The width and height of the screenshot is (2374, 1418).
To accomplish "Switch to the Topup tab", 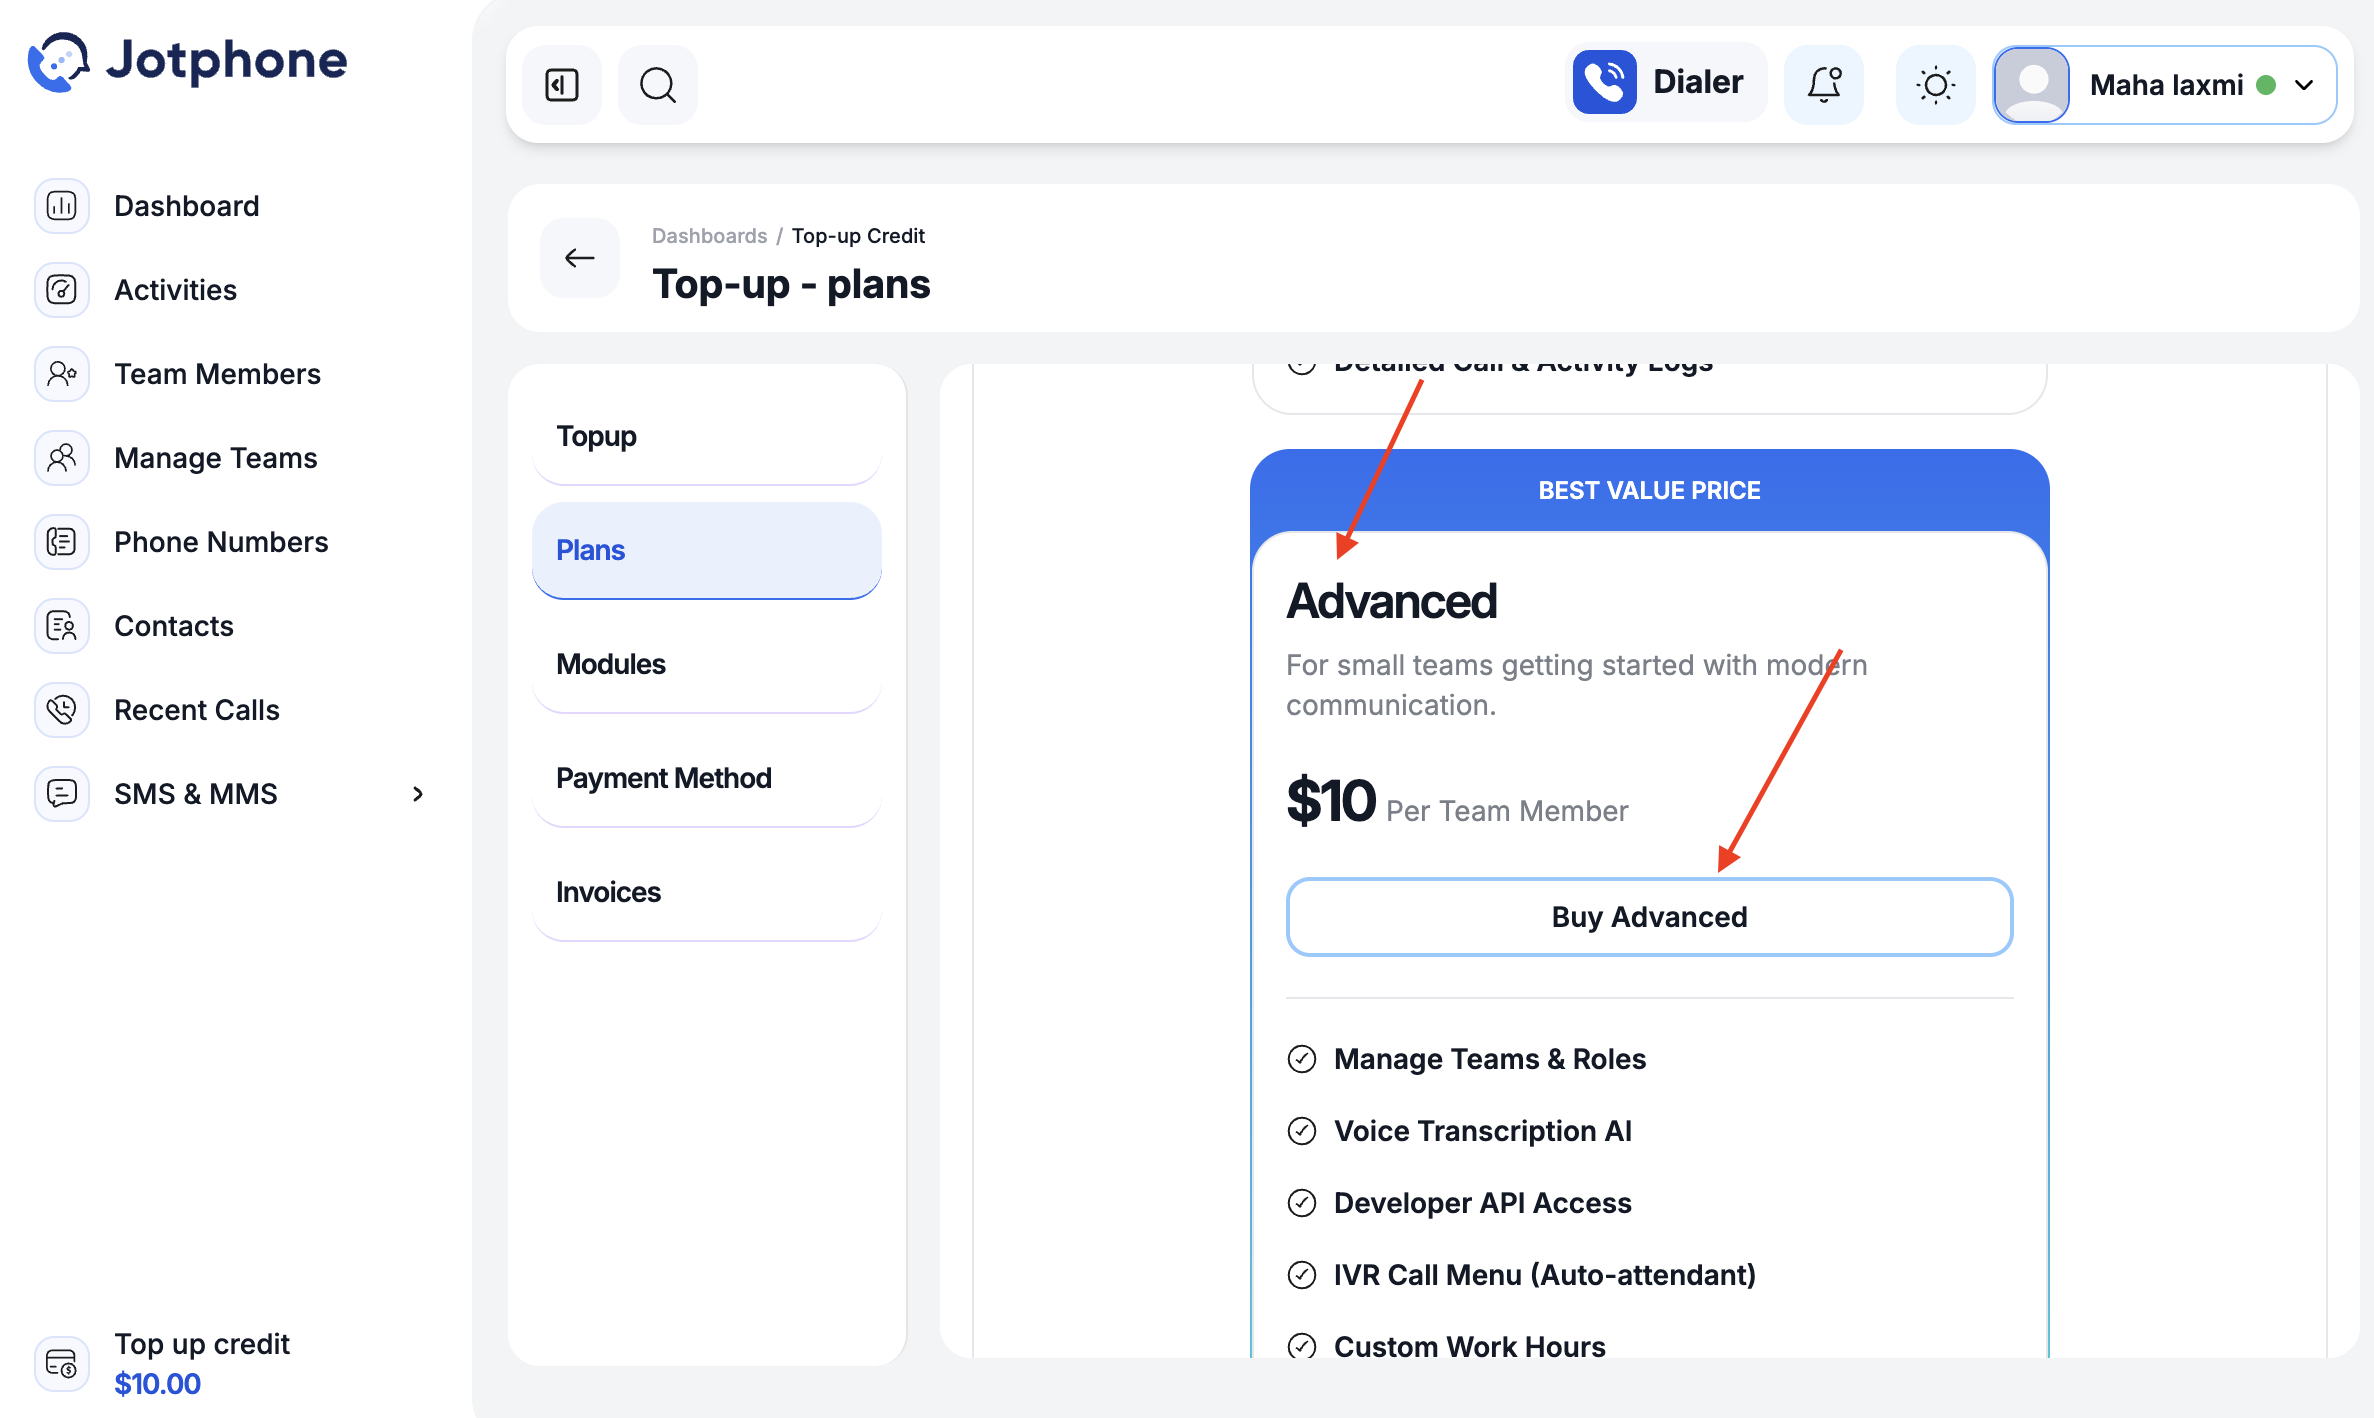I will [x=707, y=437].
